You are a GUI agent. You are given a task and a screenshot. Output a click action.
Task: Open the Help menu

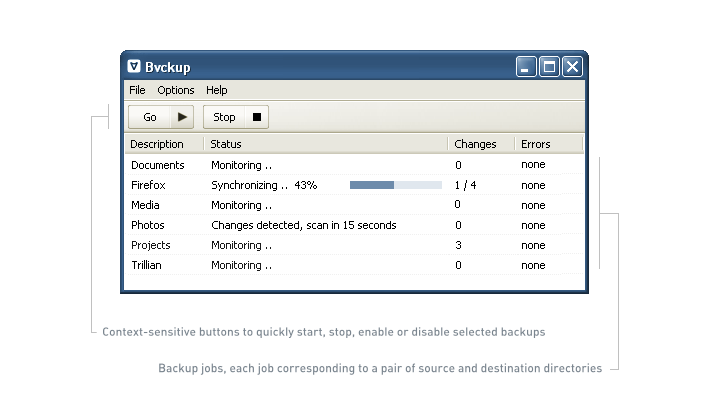217,90
